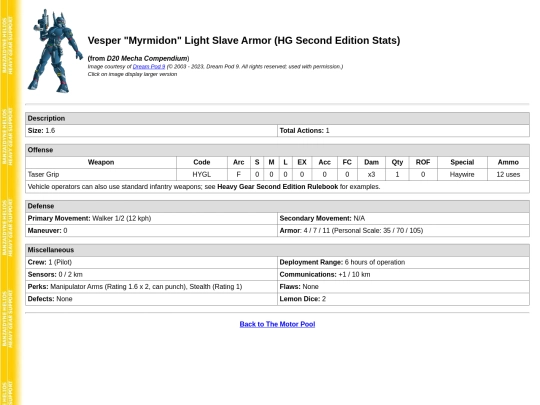Click the 'Click on image display larger version' note
The image size is (540, 405).
pyautogui.click(x=132, y=74)
